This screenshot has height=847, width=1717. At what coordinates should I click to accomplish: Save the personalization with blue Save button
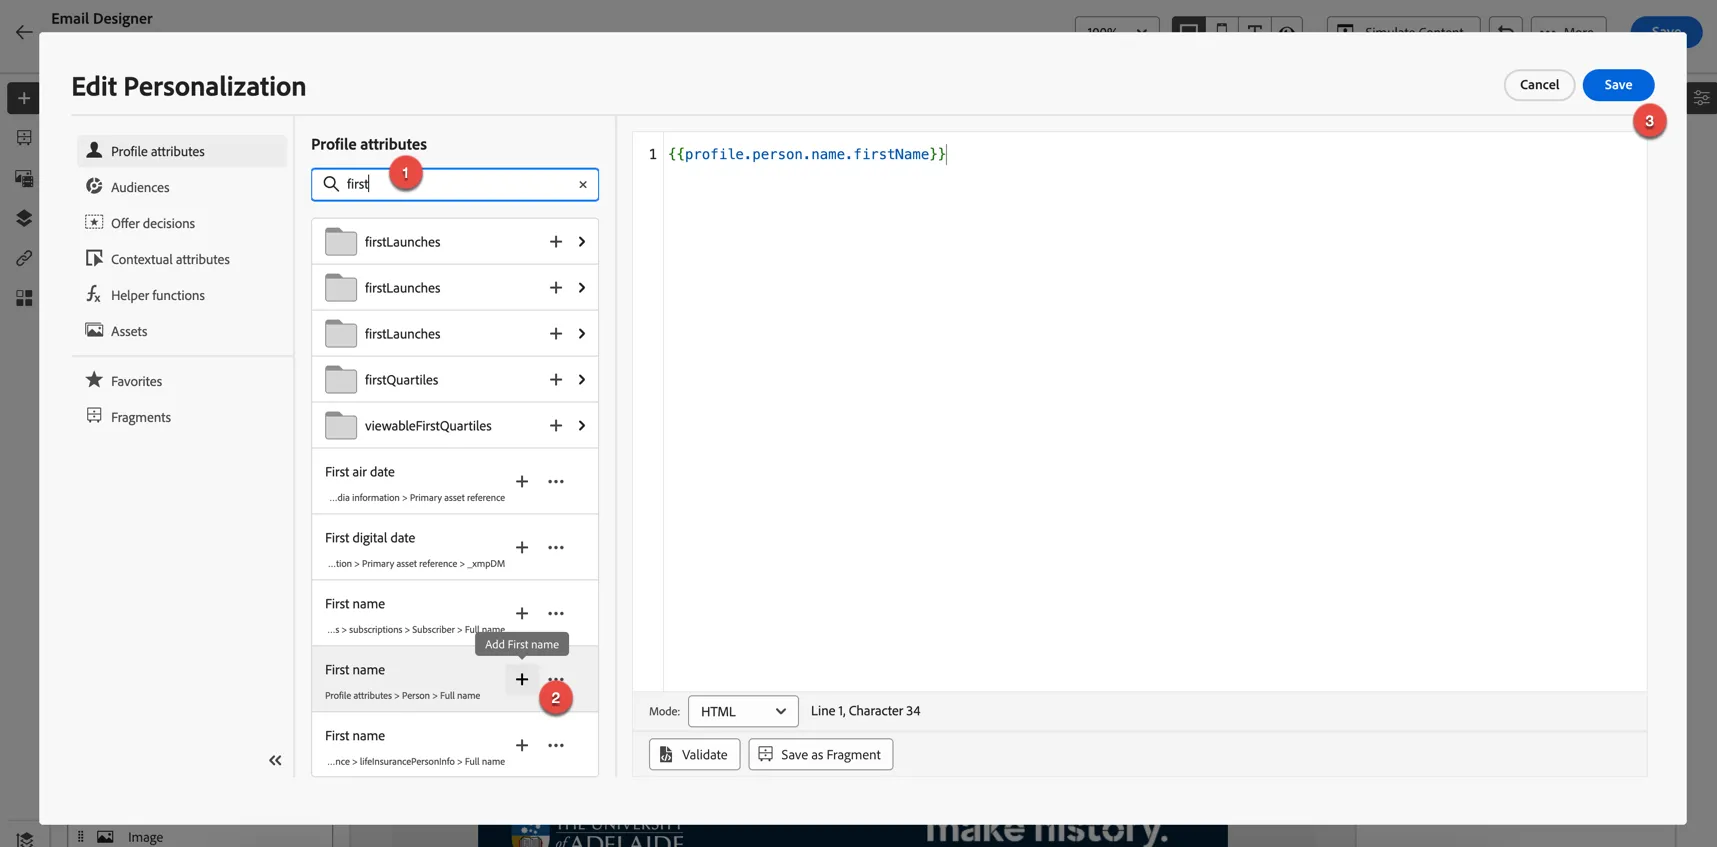pyautogui.click(x=1618, y=85)
